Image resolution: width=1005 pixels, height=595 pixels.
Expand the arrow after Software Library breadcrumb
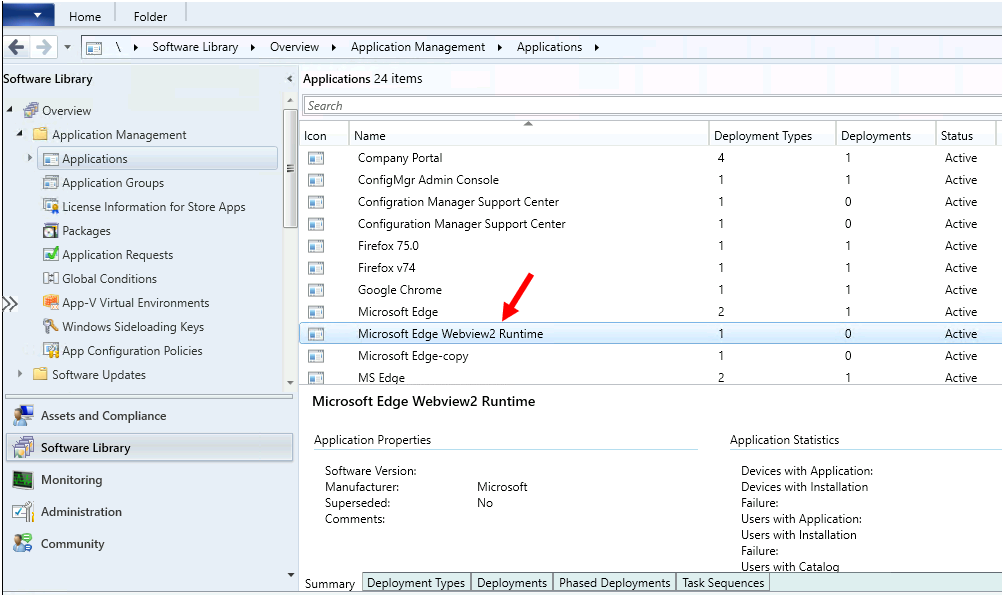[x=253, y=47]
